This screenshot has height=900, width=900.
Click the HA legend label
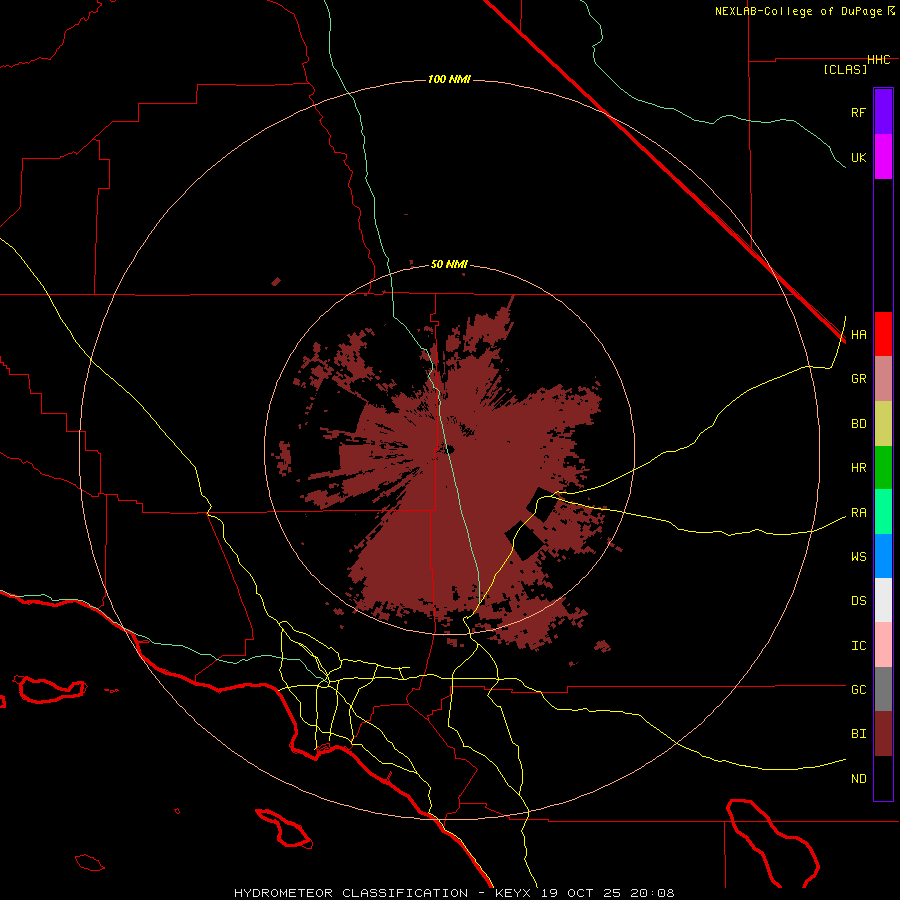click(x=858, y=335)
